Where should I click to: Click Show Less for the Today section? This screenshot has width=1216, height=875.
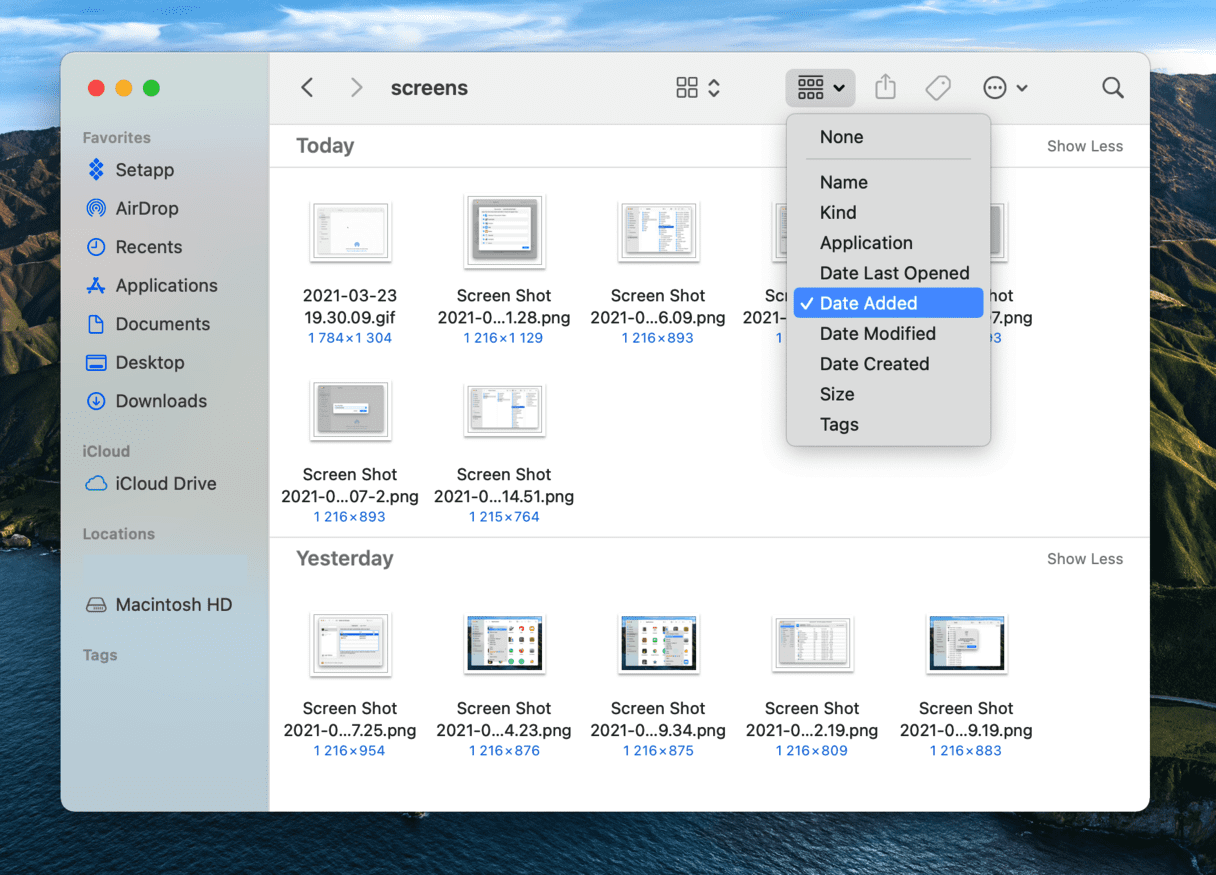pyautogui.click(x=1085, y=146)
